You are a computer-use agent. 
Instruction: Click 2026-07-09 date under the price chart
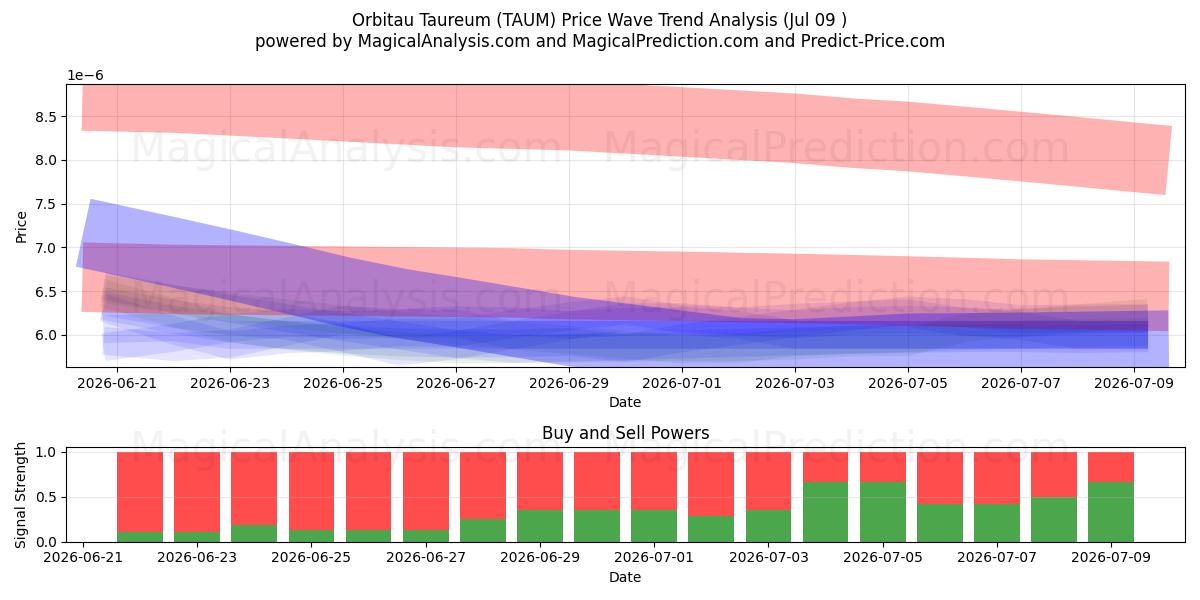pos(1134,382)
